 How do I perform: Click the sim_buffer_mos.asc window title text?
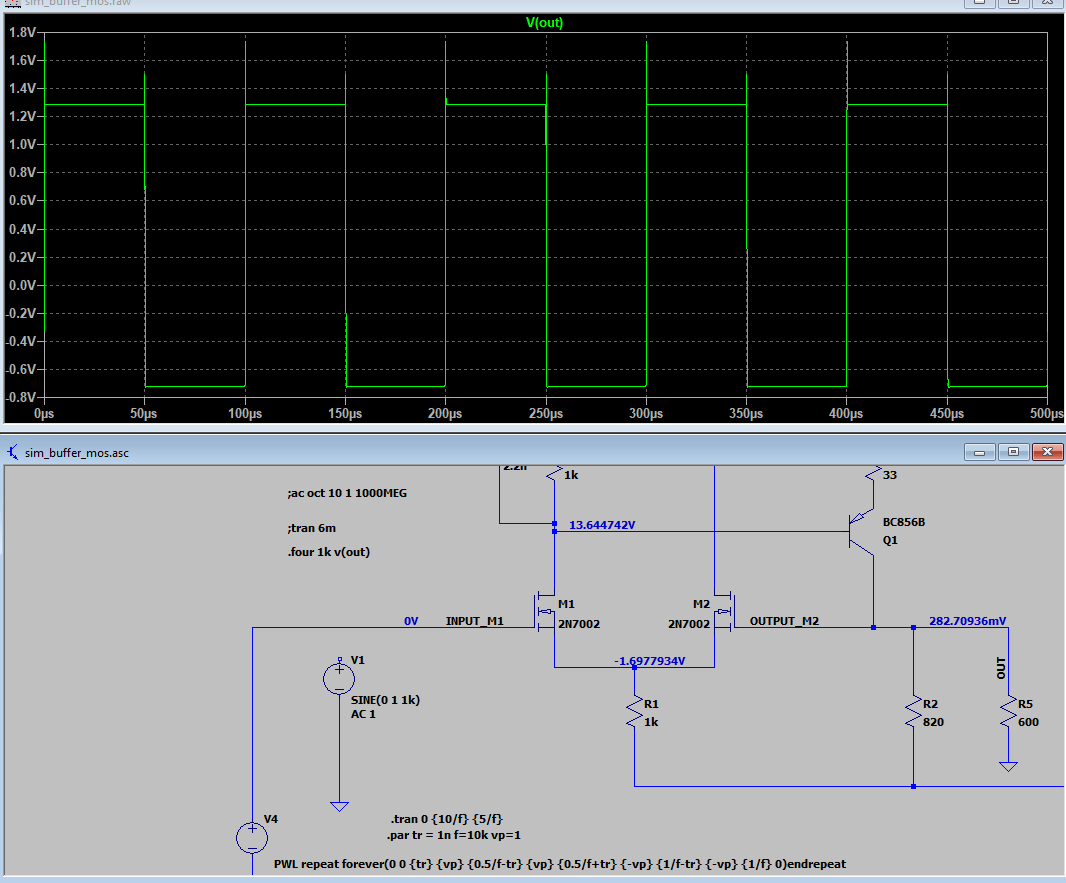click(77, 453)
